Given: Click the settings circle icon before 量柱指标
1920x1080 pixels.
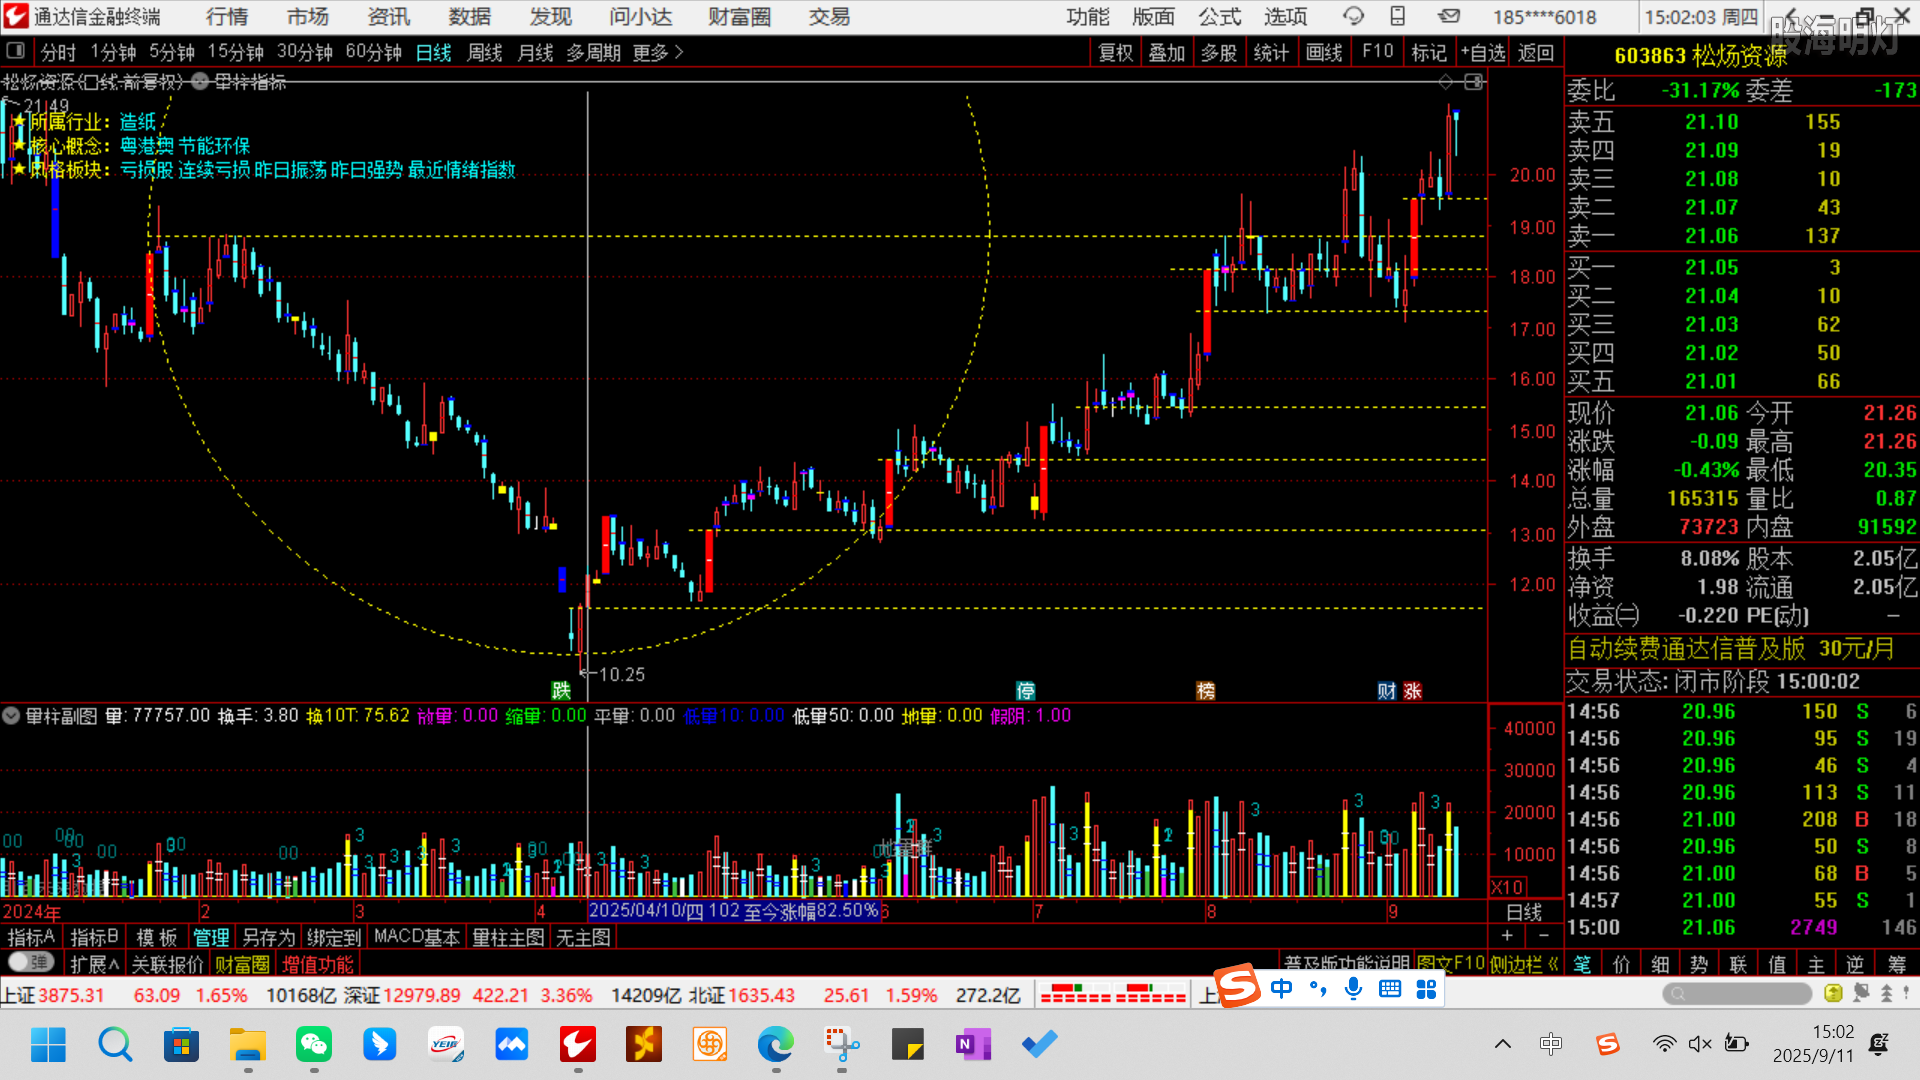Looking at the screenshot, I should click(200, 81).
